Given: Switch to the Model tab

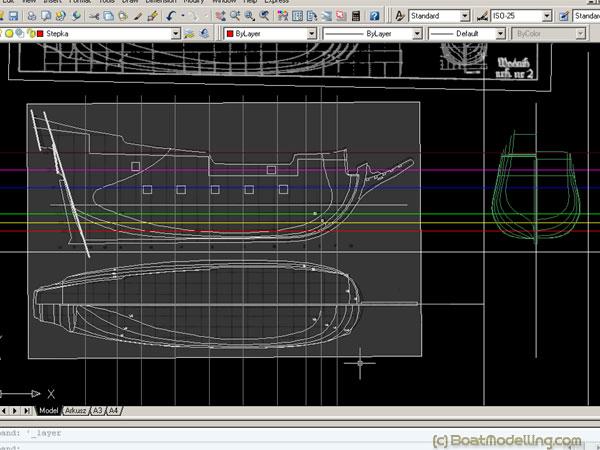Looking at the screenshot, I should [49, 411].
